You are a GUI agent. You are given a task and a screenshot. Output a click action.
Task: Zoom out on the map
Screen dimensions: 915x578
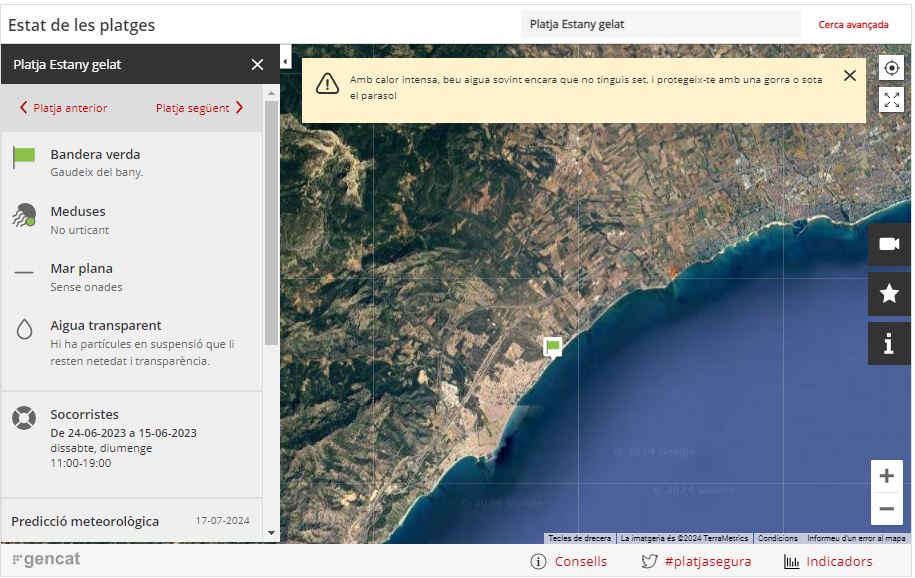pos(886,509)
